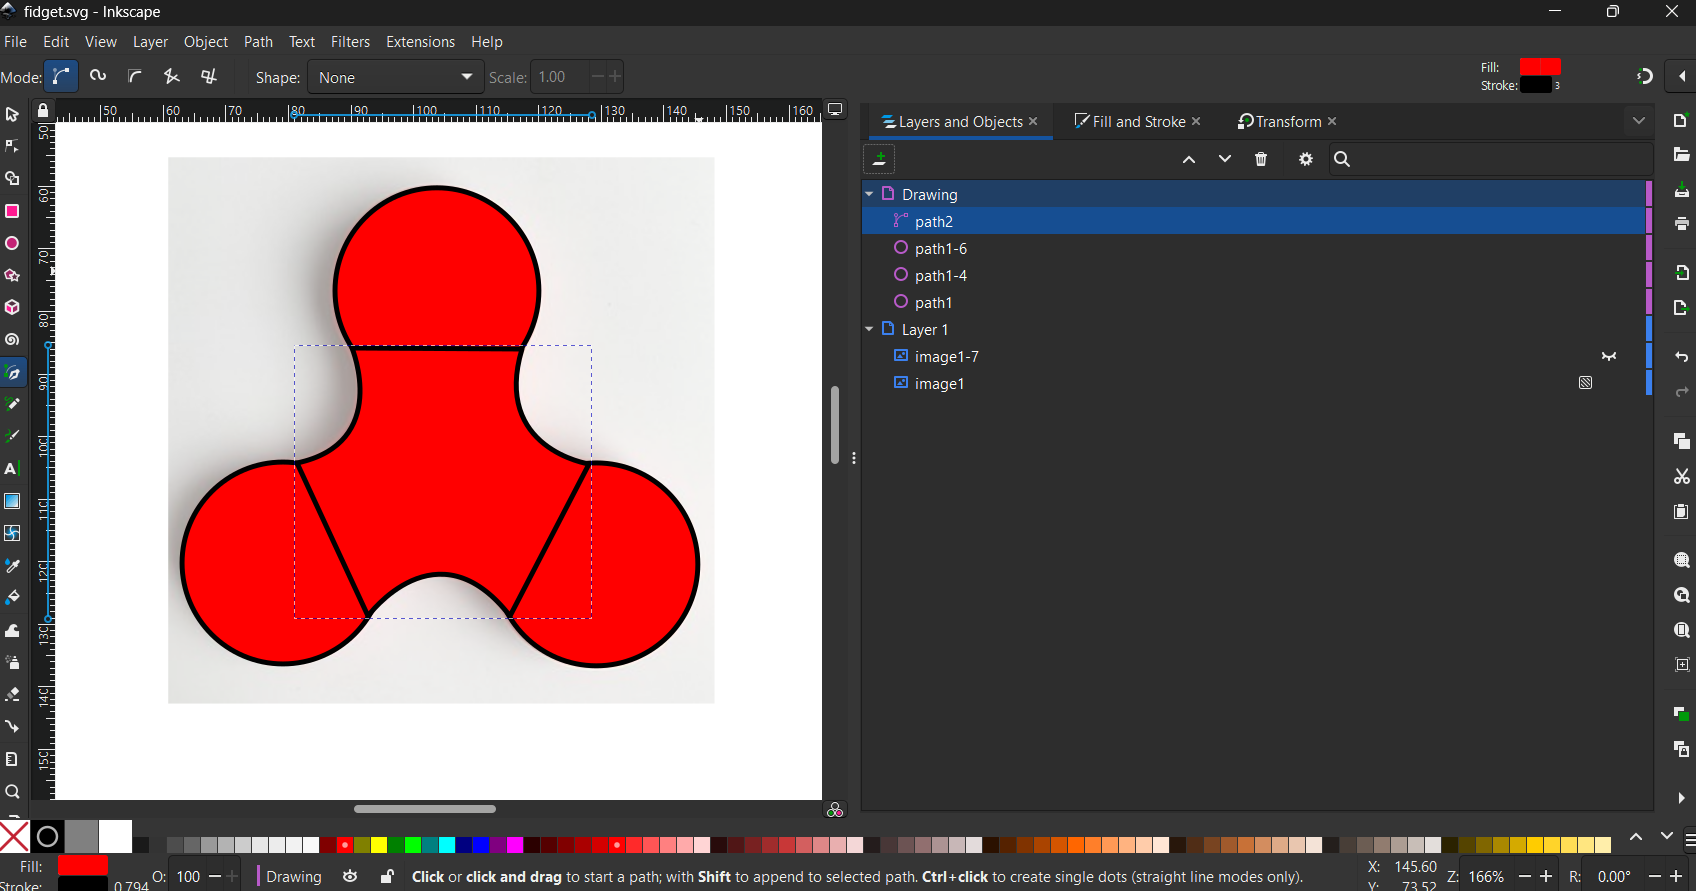
Task: Collapse the Layer 1 group
Action: 869,329
